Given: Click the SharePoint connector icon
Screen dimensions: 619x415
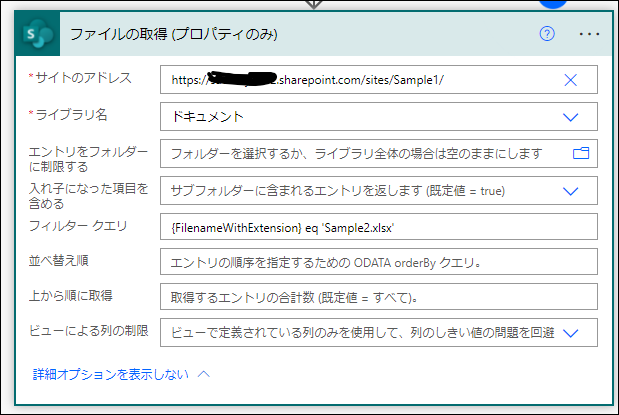Looking at the screenshot, I should pos(38,34).
